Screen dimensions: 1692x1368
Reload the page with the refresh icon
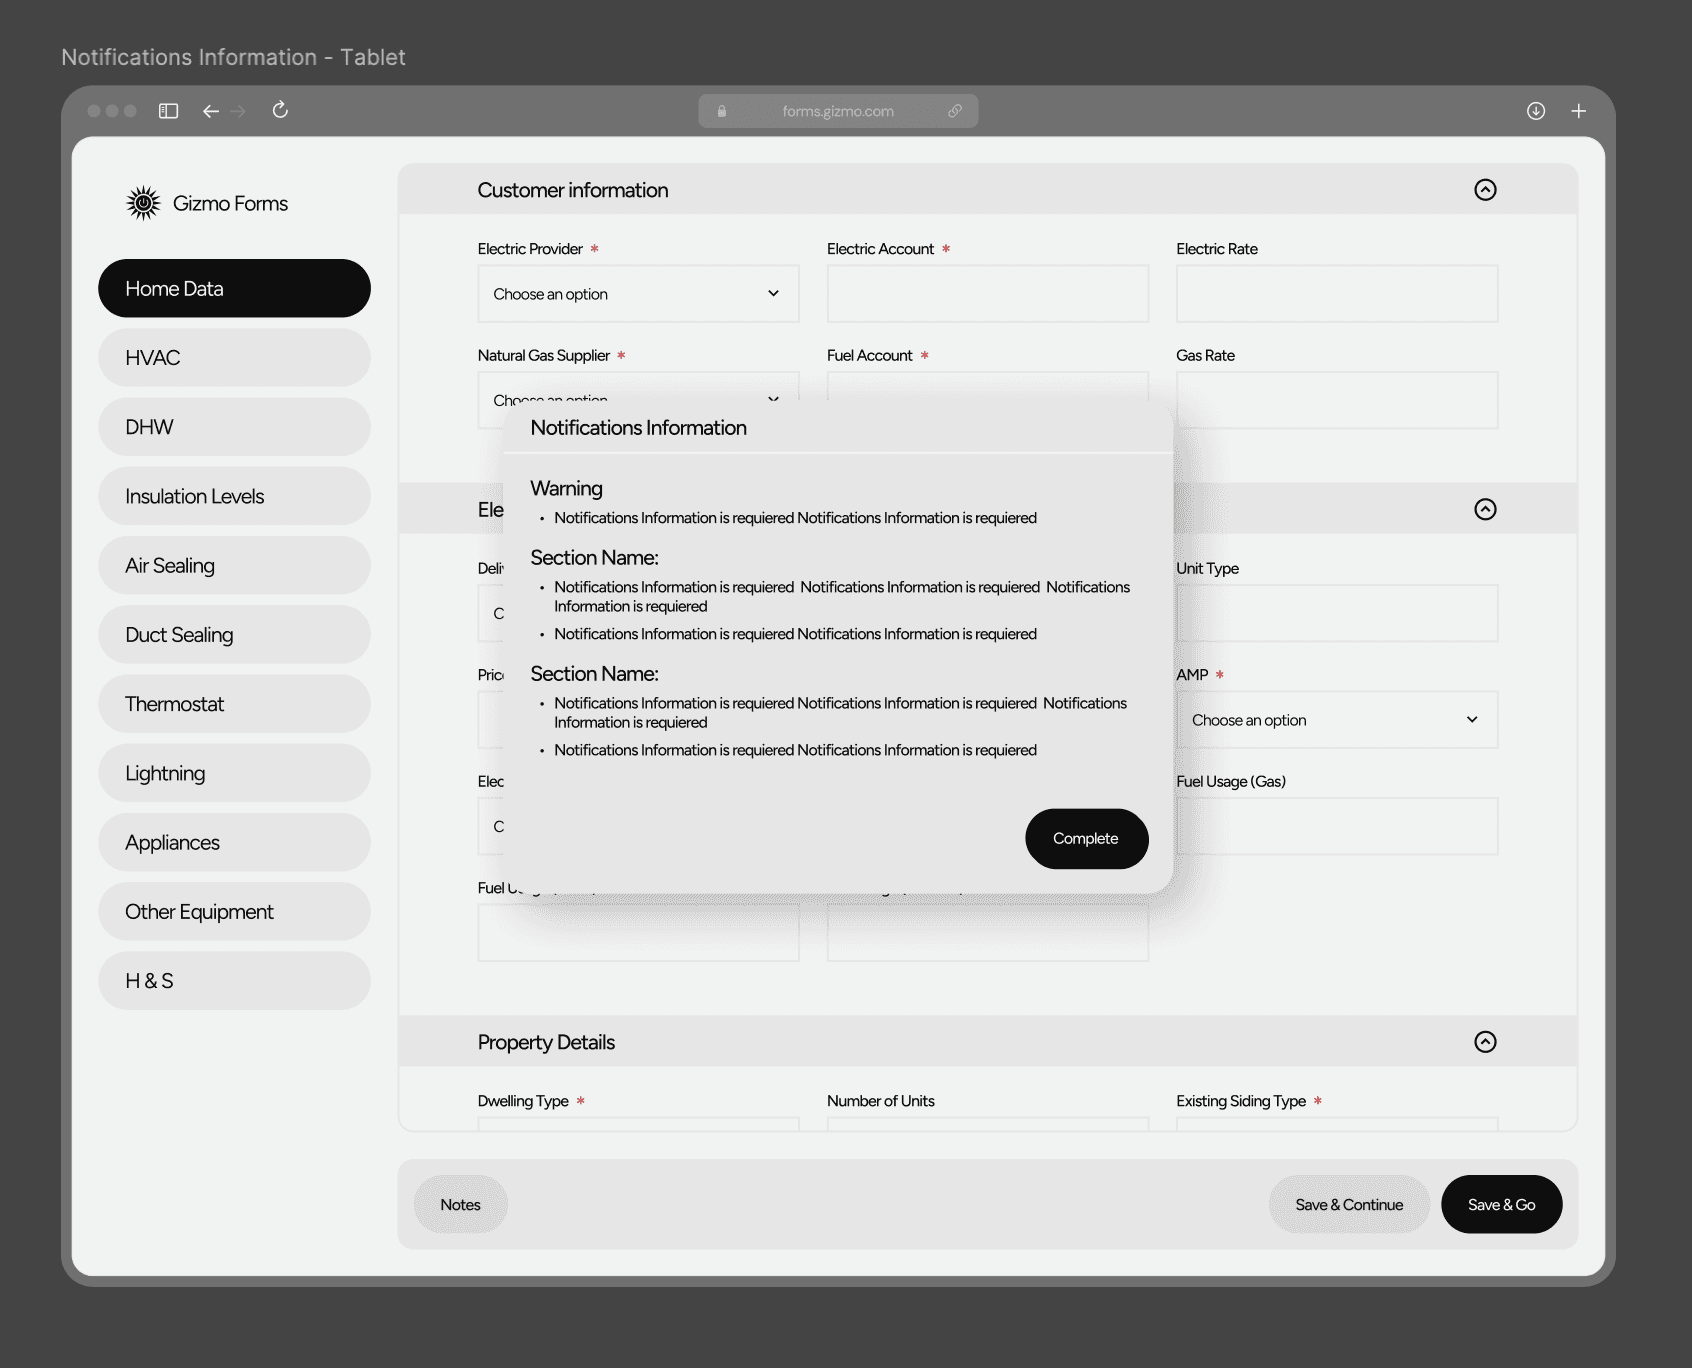[280, 110]
